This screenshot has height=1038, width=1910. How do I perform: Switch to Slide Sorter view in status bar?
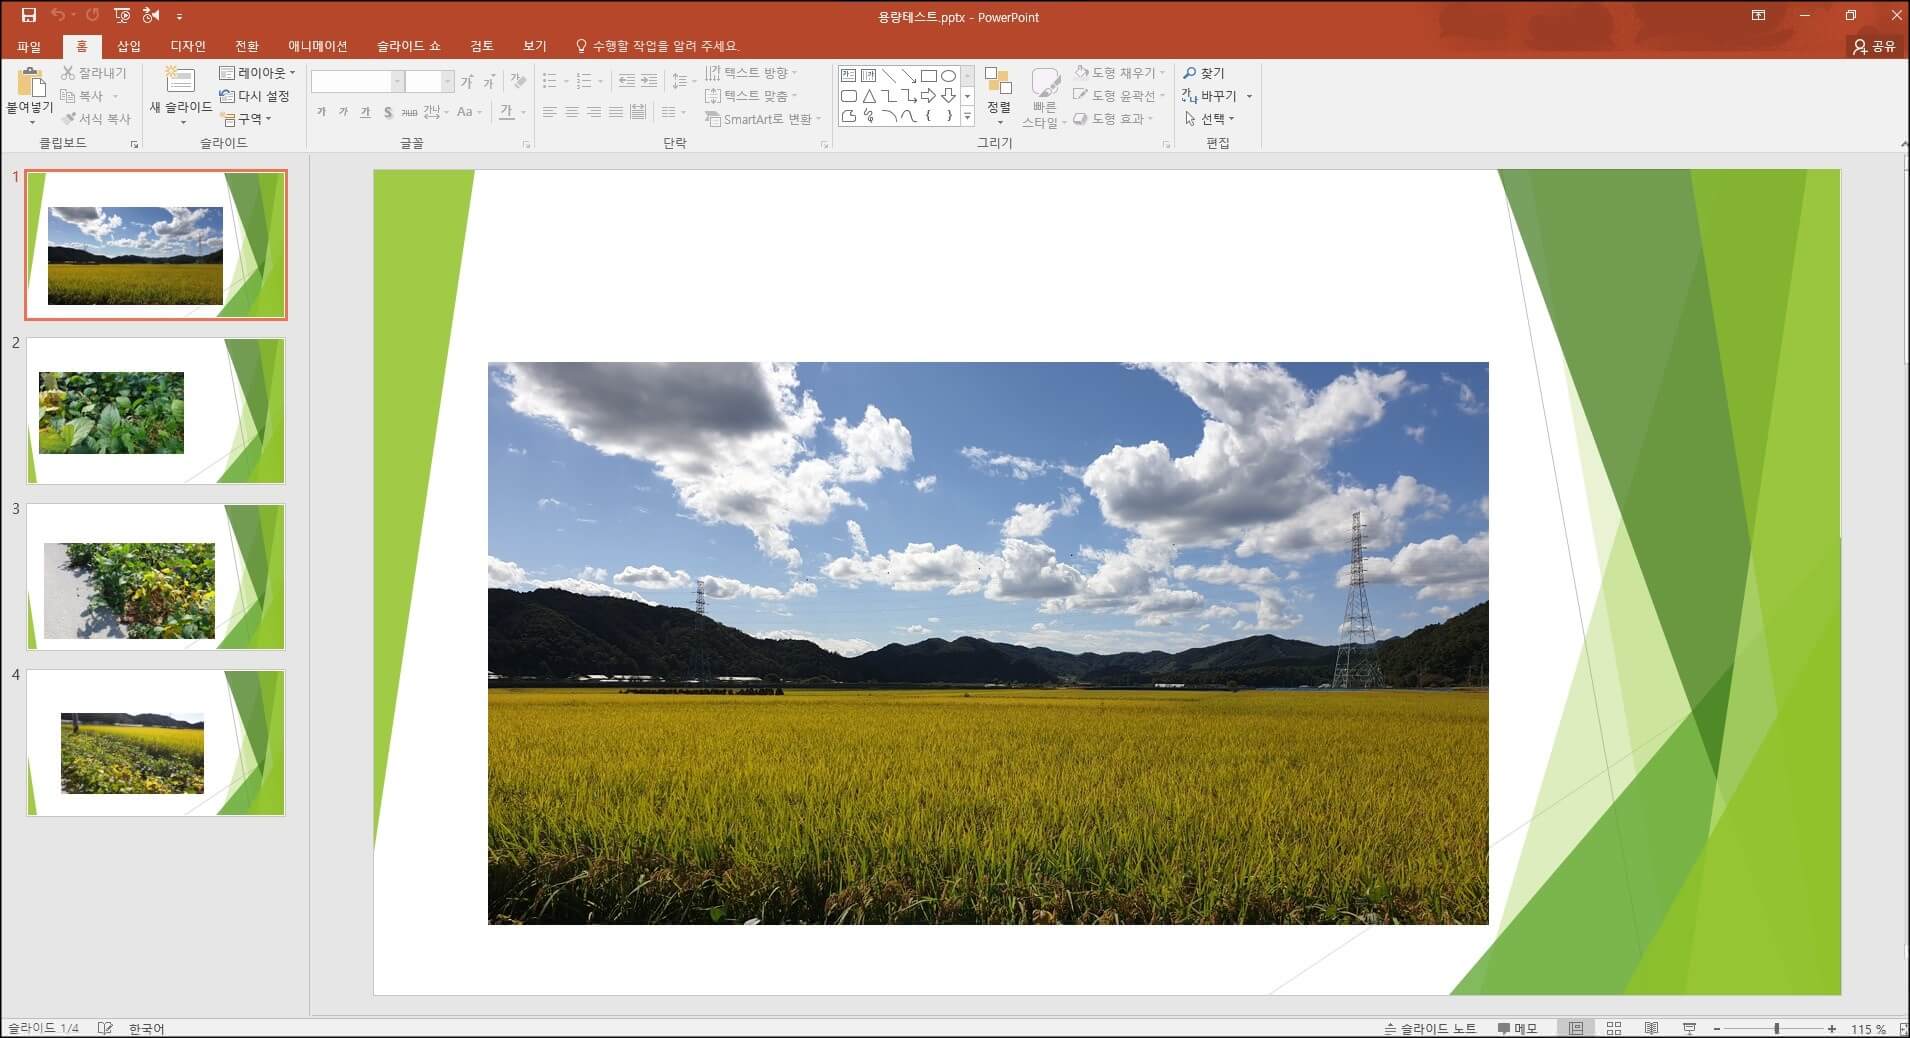point(1613,1028)
